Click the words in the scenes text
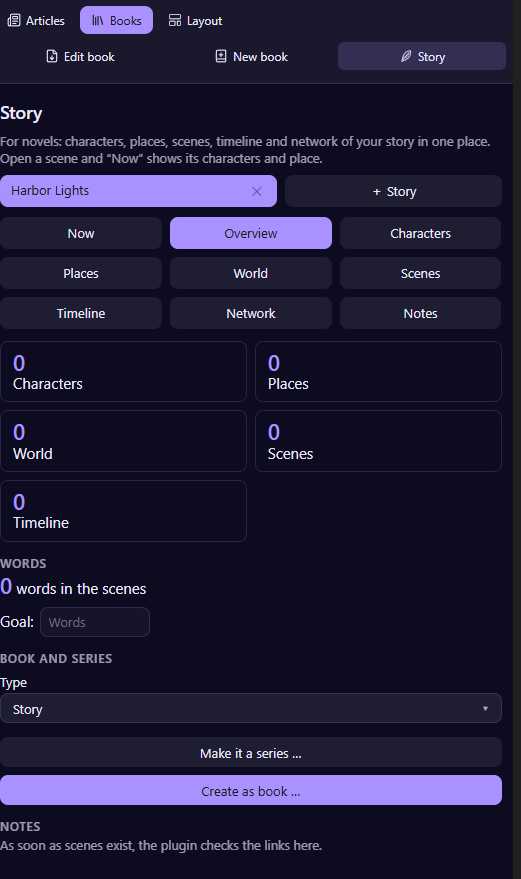Viewport: 521px width, 879px height. click(x=81, y=589)
